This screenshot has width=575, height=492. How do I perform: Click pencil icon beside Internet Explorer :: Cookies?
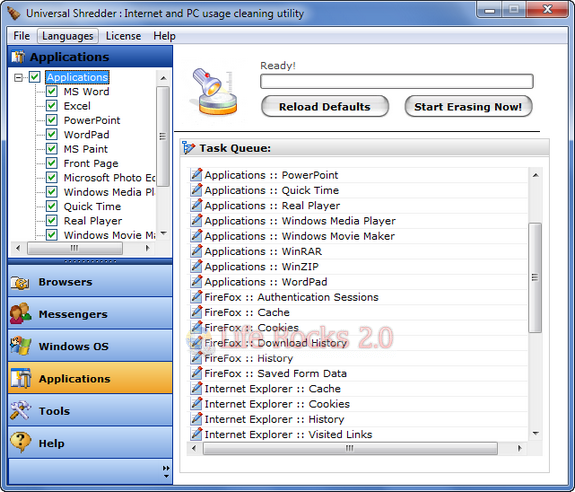tap(196, 404)
